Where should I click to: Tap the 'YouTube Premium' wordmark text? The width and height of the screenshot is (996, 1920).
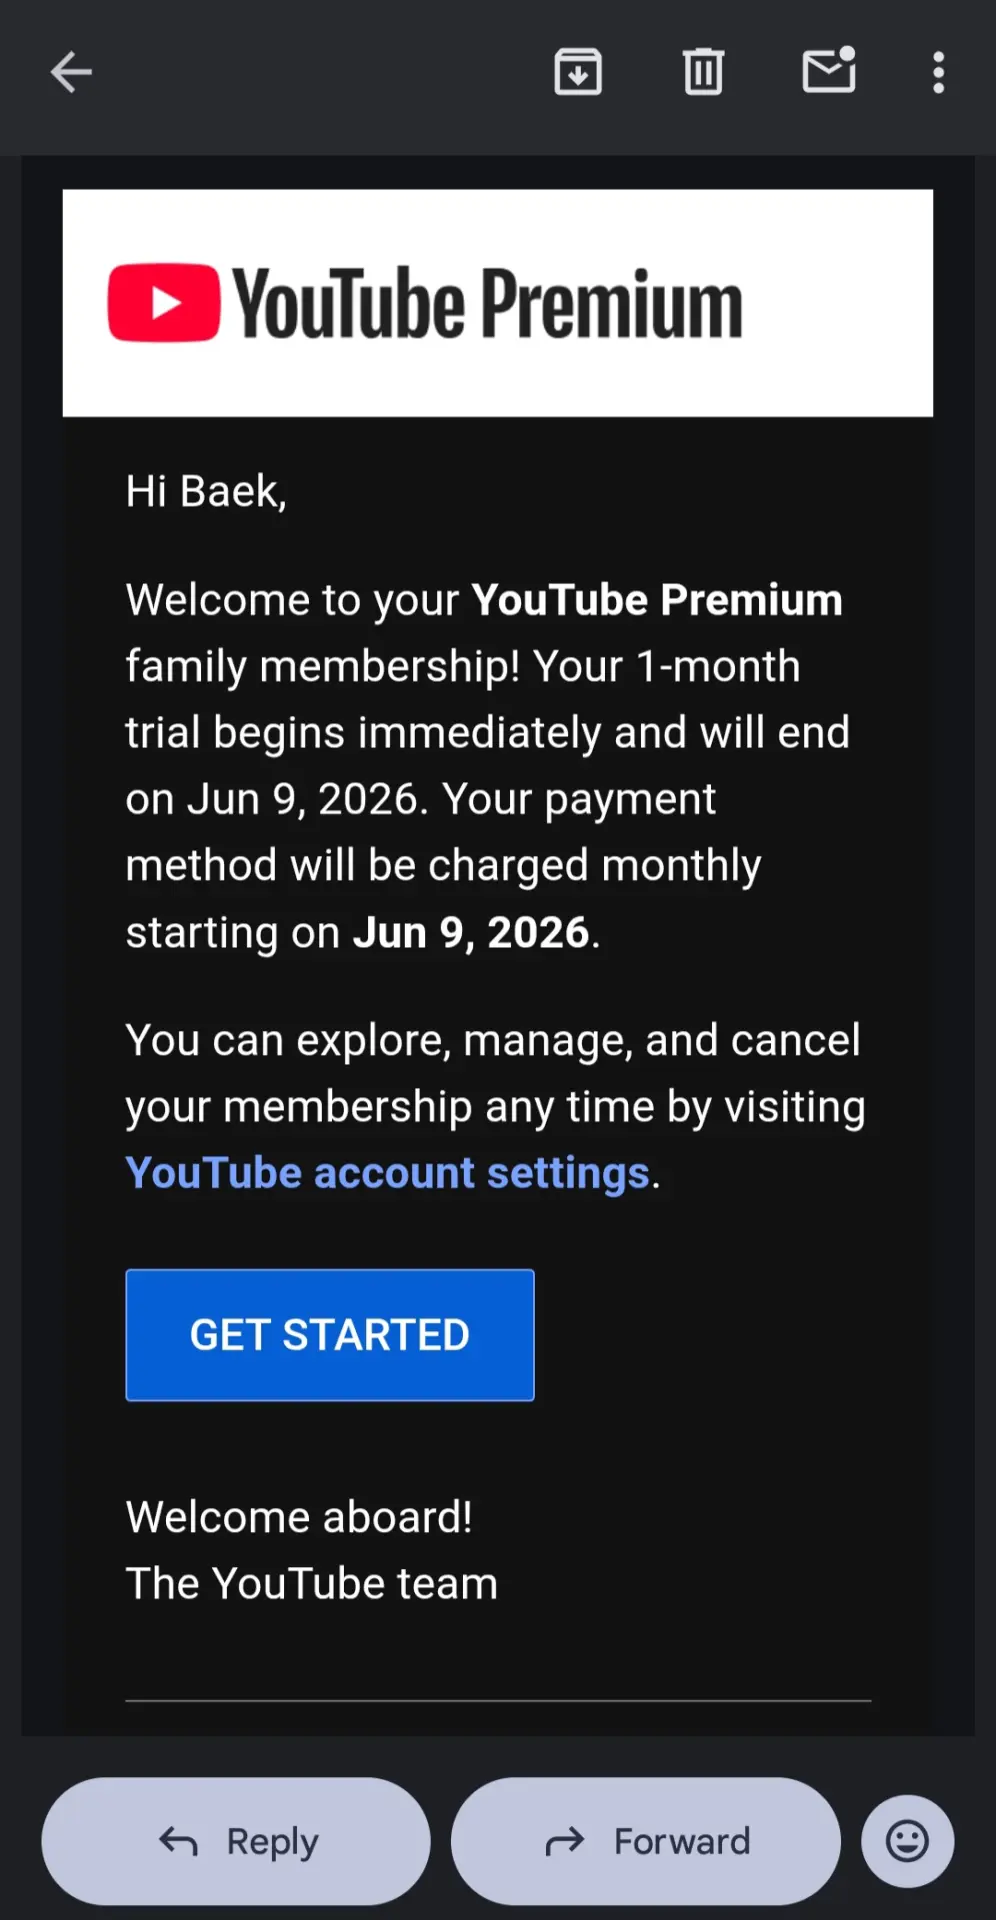click(488, 304)
